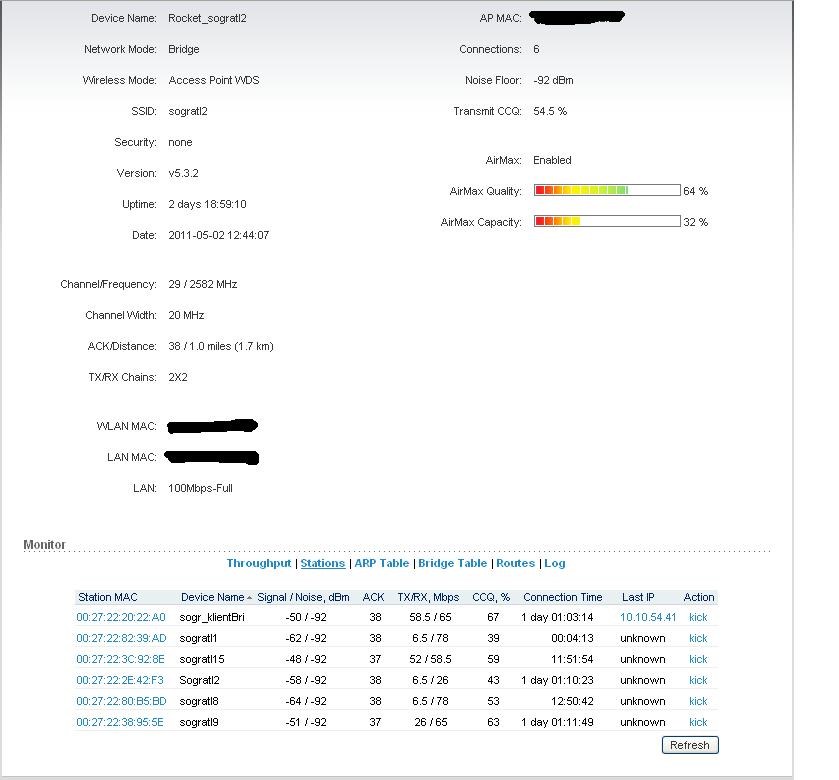
Task: Kick the Sogratl2 station
Action: pyautogui.click(x=698, y=680)
